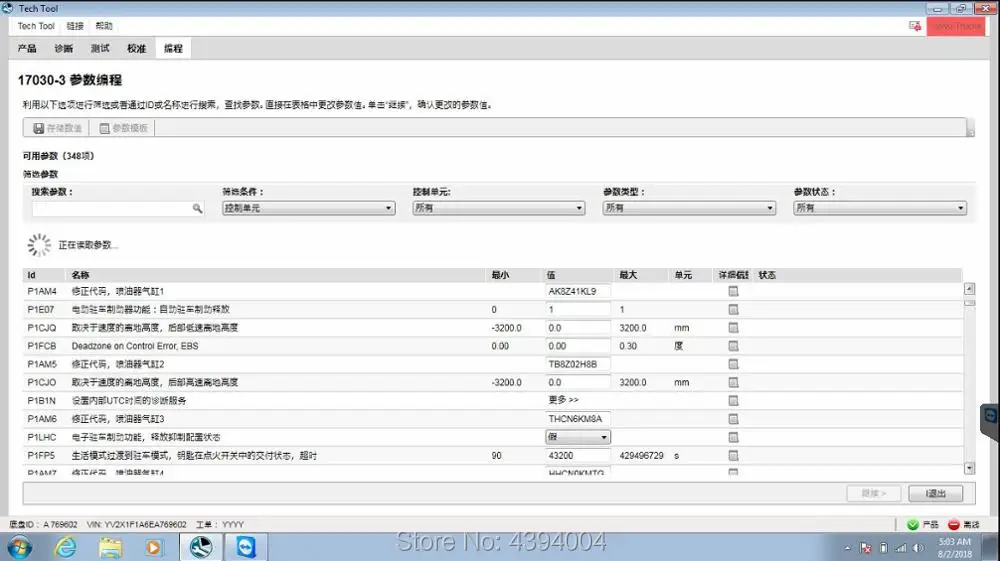Edit value field containing THCN6KM8A
The height and width of the screenshot is (561, 1000).
coord(578,419)
